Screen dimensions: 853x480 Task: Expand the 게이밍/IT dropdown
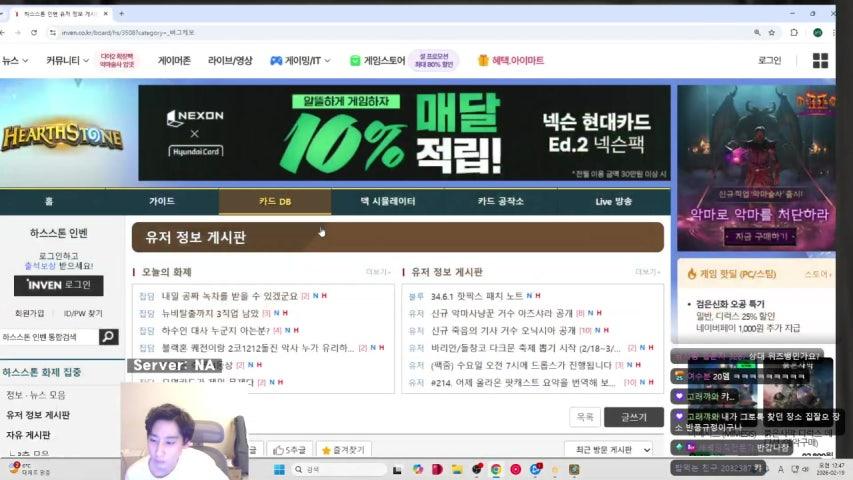pos(300,60)
